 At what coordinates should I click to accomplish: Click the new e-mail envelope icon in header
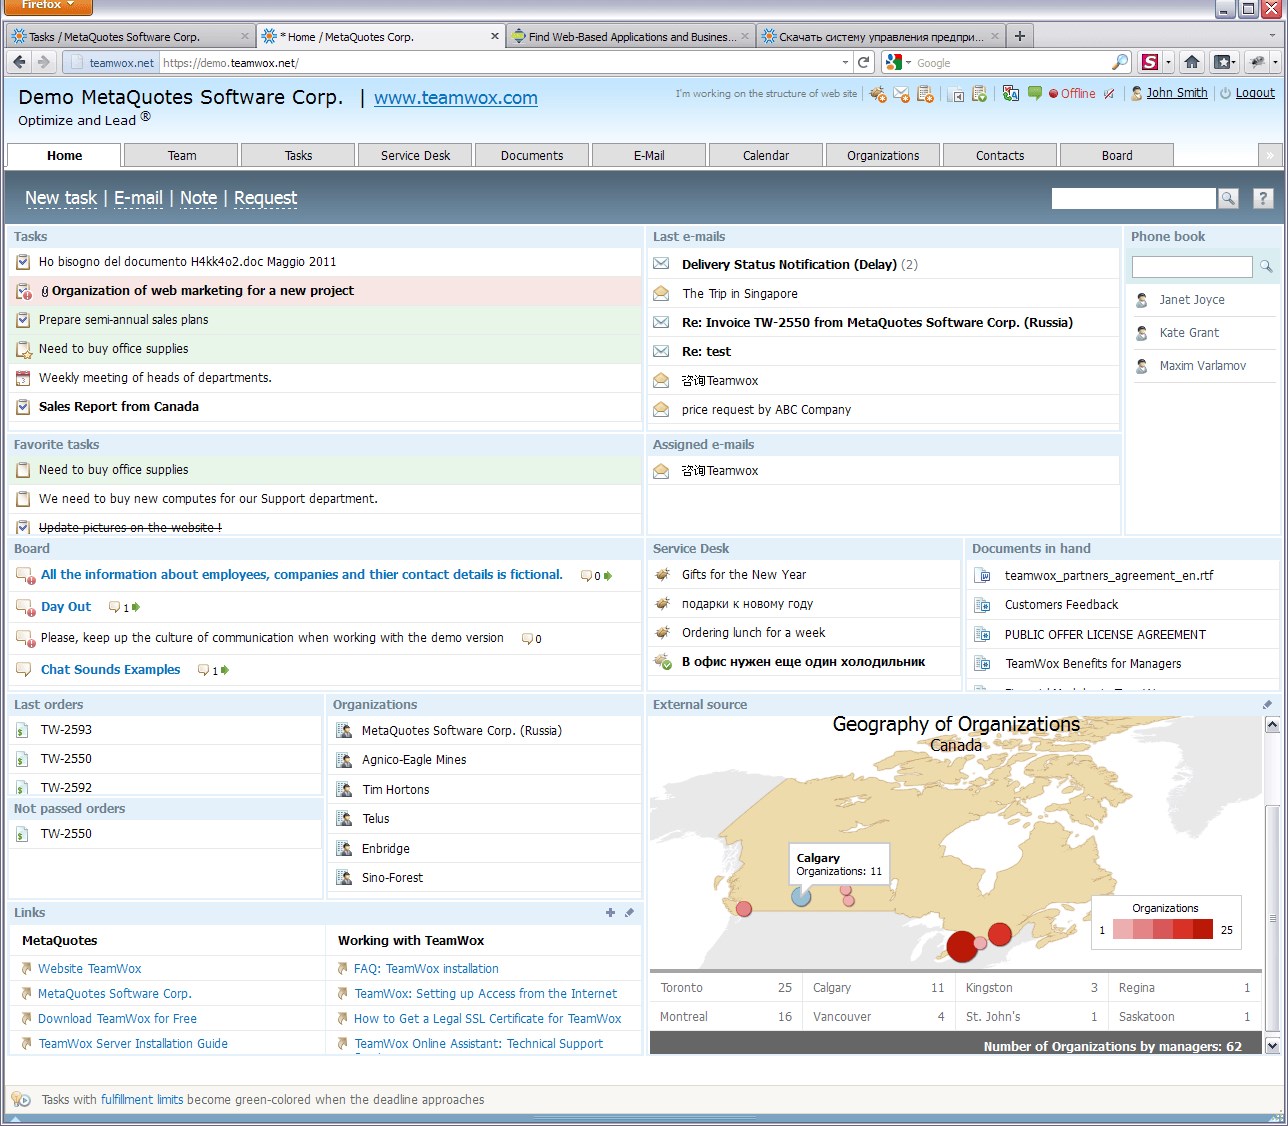click(x=901, y=94)
